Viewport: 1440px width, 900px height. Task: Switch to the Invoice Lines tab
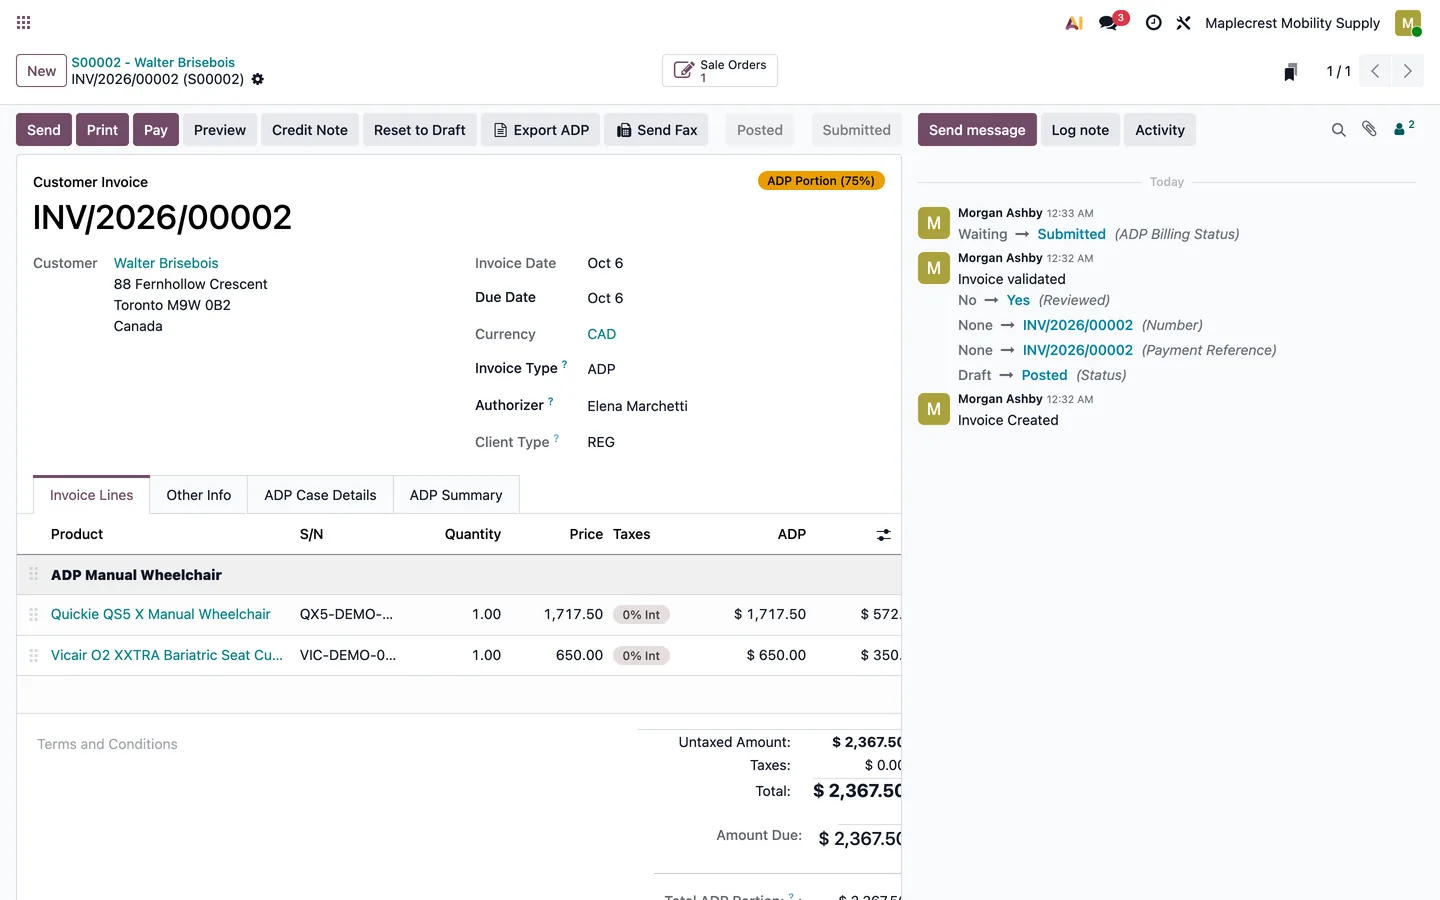(x=91, y=495)
